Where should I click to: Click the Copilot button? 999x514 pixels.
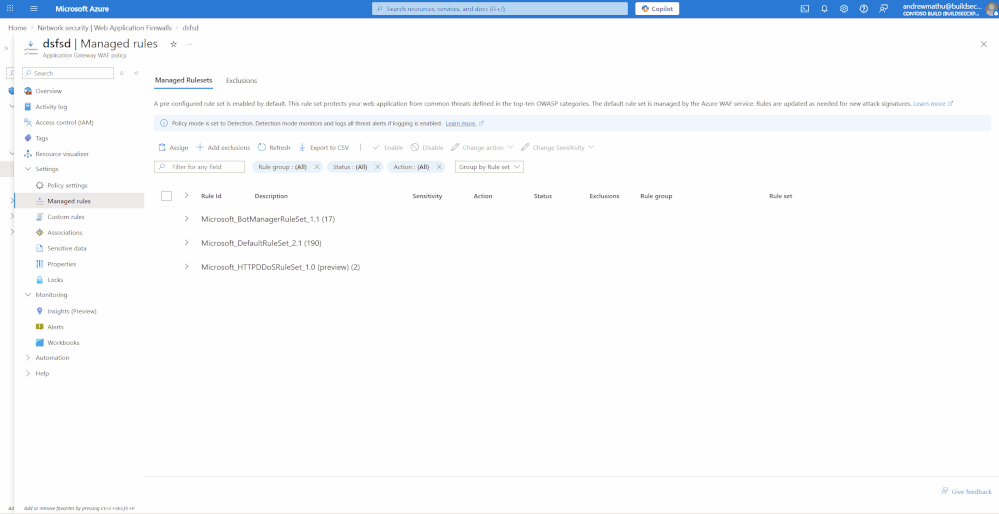click(x=657, y=8)
